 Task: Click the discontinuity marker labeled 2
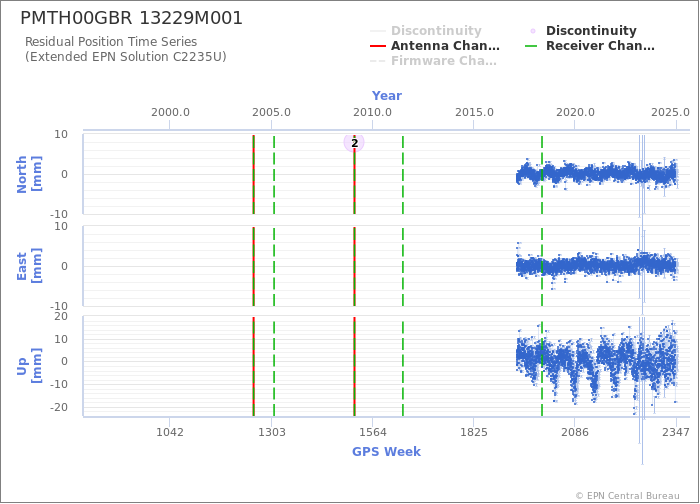(354, 143)
